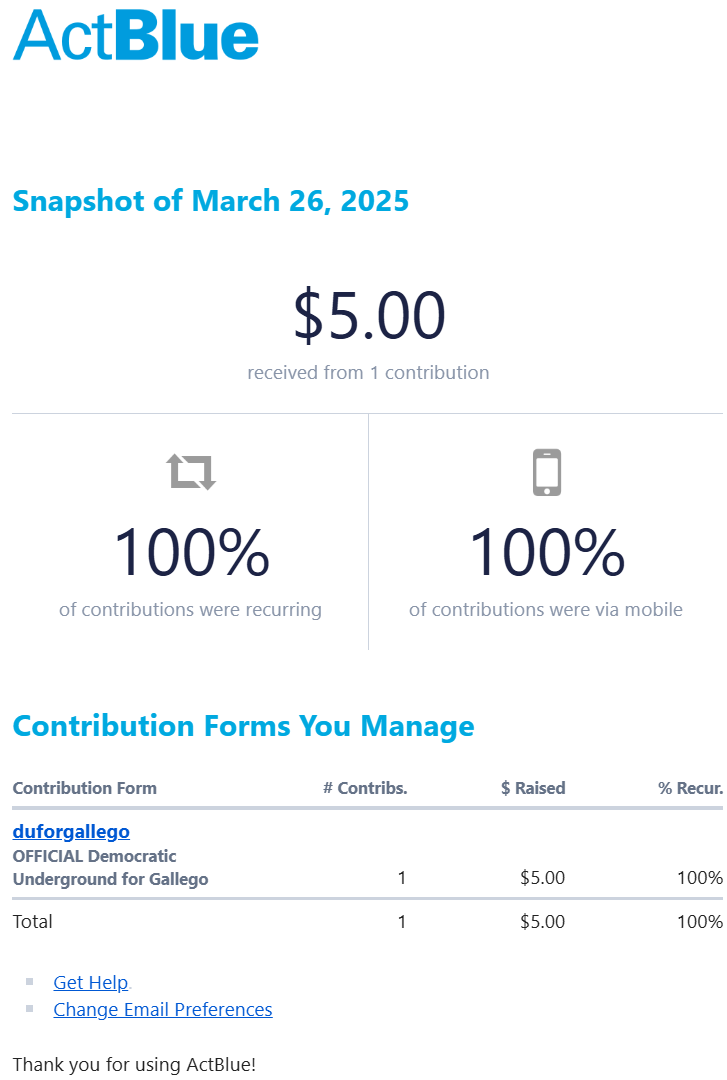Open the Get Help link

(90, 982)
